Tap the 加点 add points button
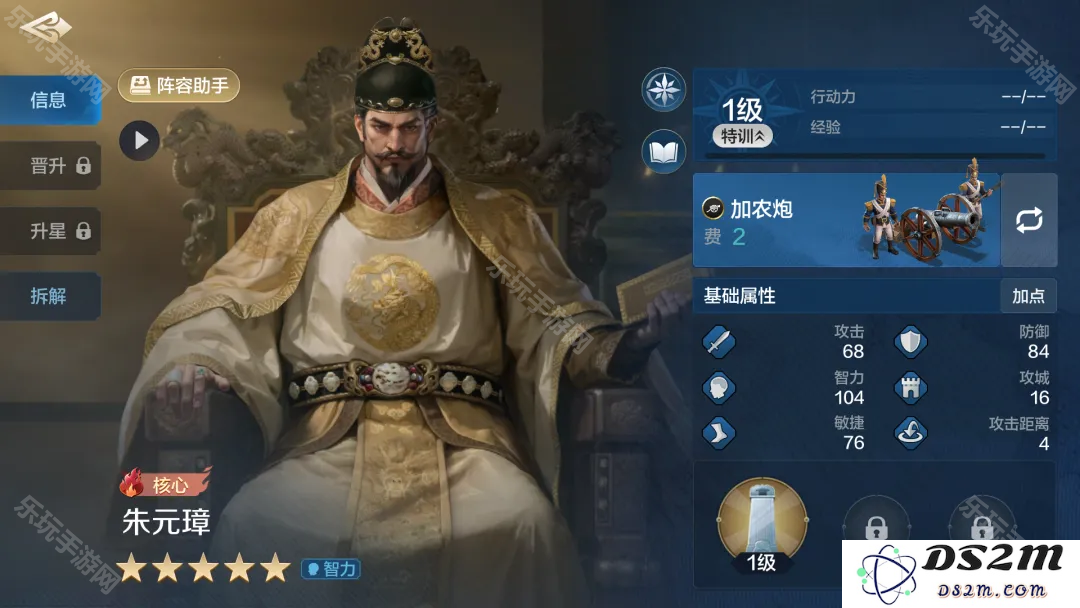This screenshot has width=1080, height=608. click(x=1028, y=296)
